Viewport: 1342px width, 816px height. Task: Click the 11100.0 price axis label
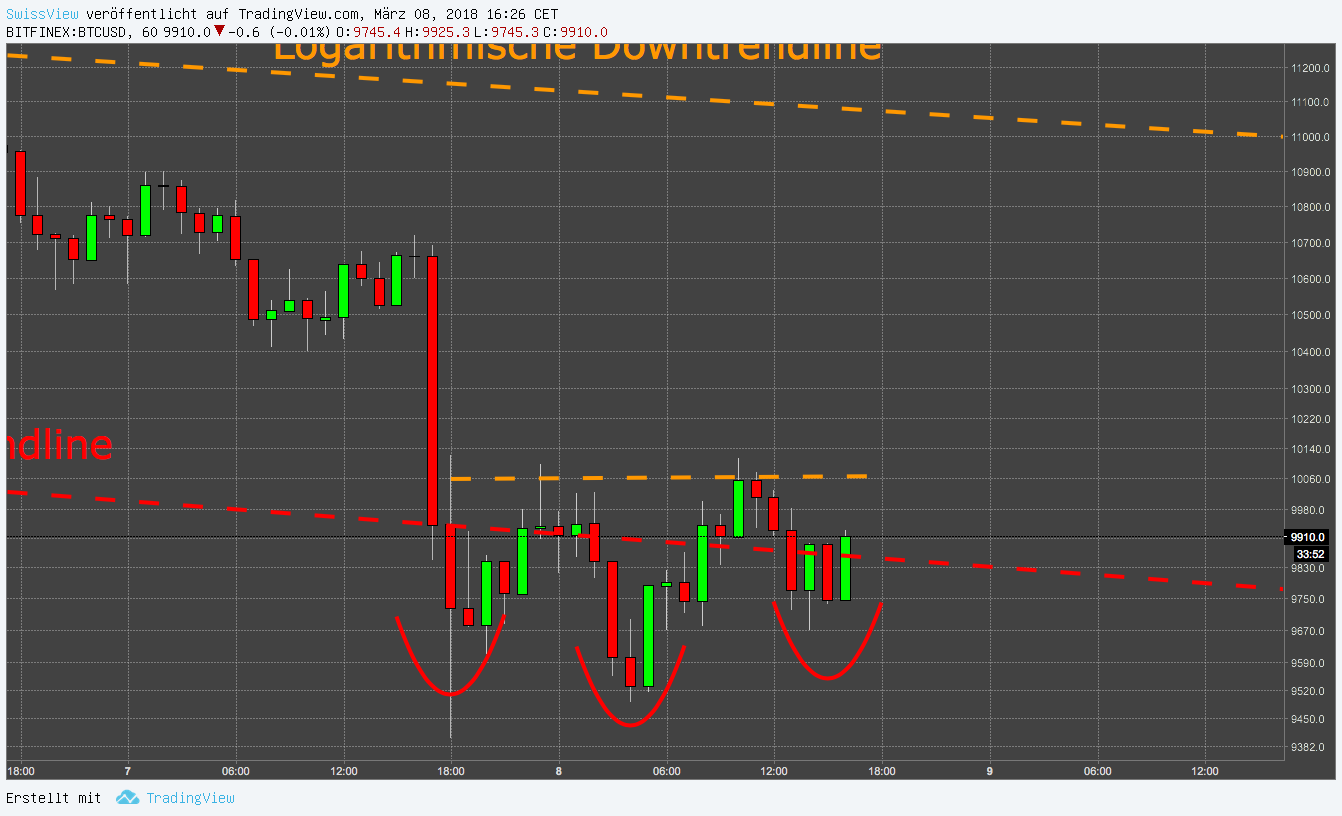[1310, 102]
